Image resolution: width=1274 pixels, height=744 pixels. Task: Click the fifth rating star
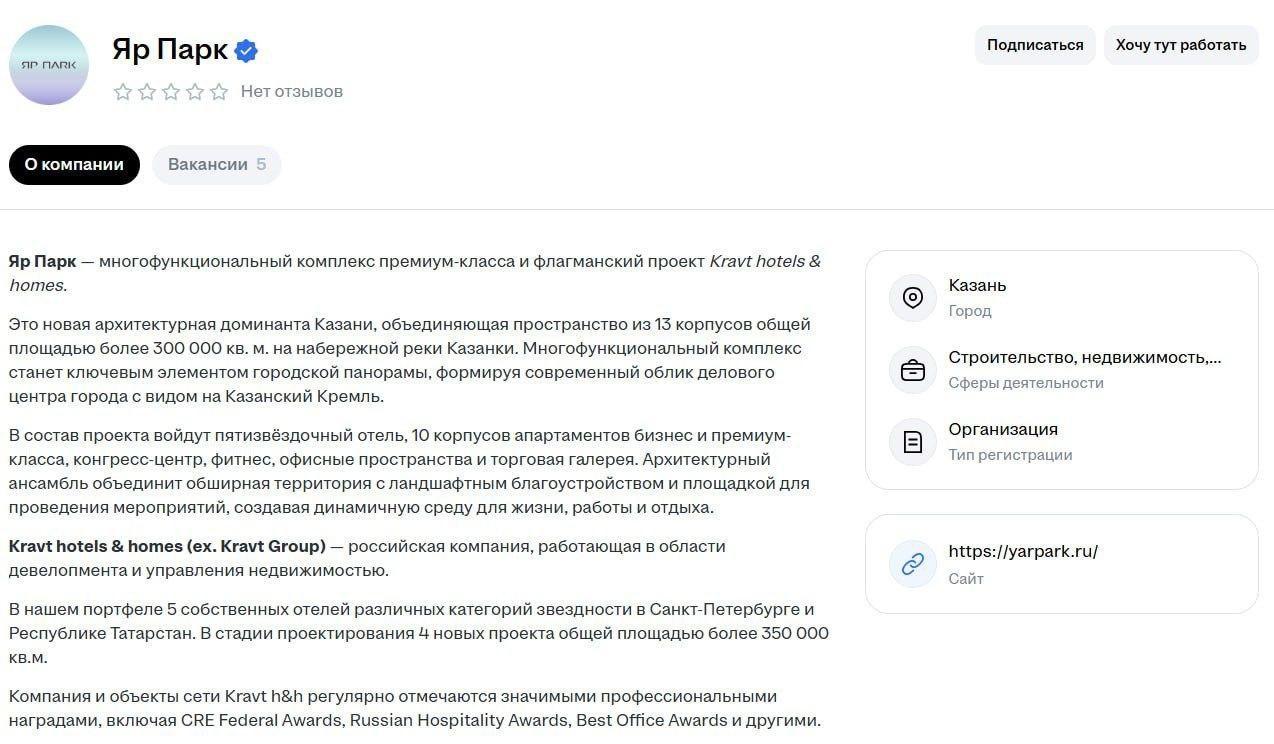click(x=219, y=92)
